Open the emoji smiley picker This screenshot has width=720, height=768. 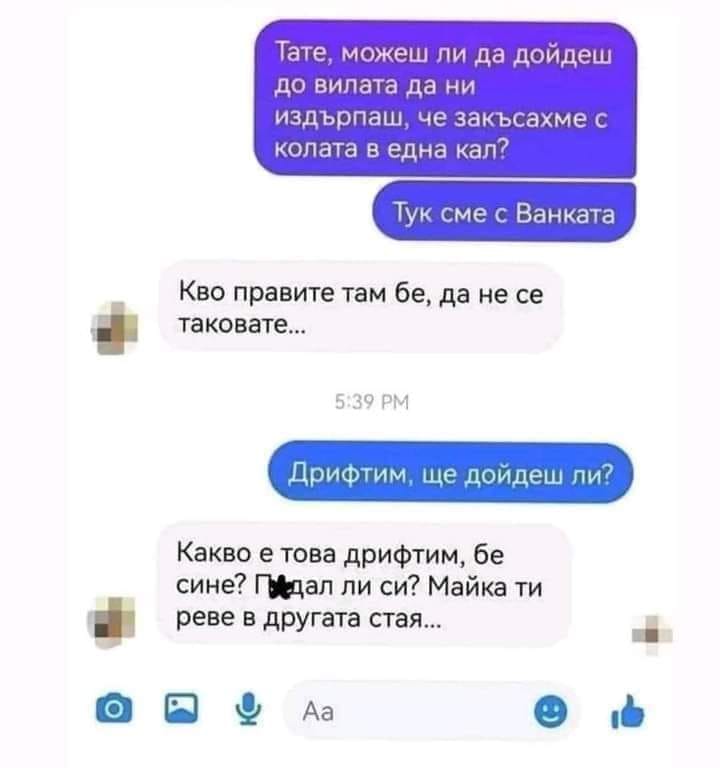point(551,711)
